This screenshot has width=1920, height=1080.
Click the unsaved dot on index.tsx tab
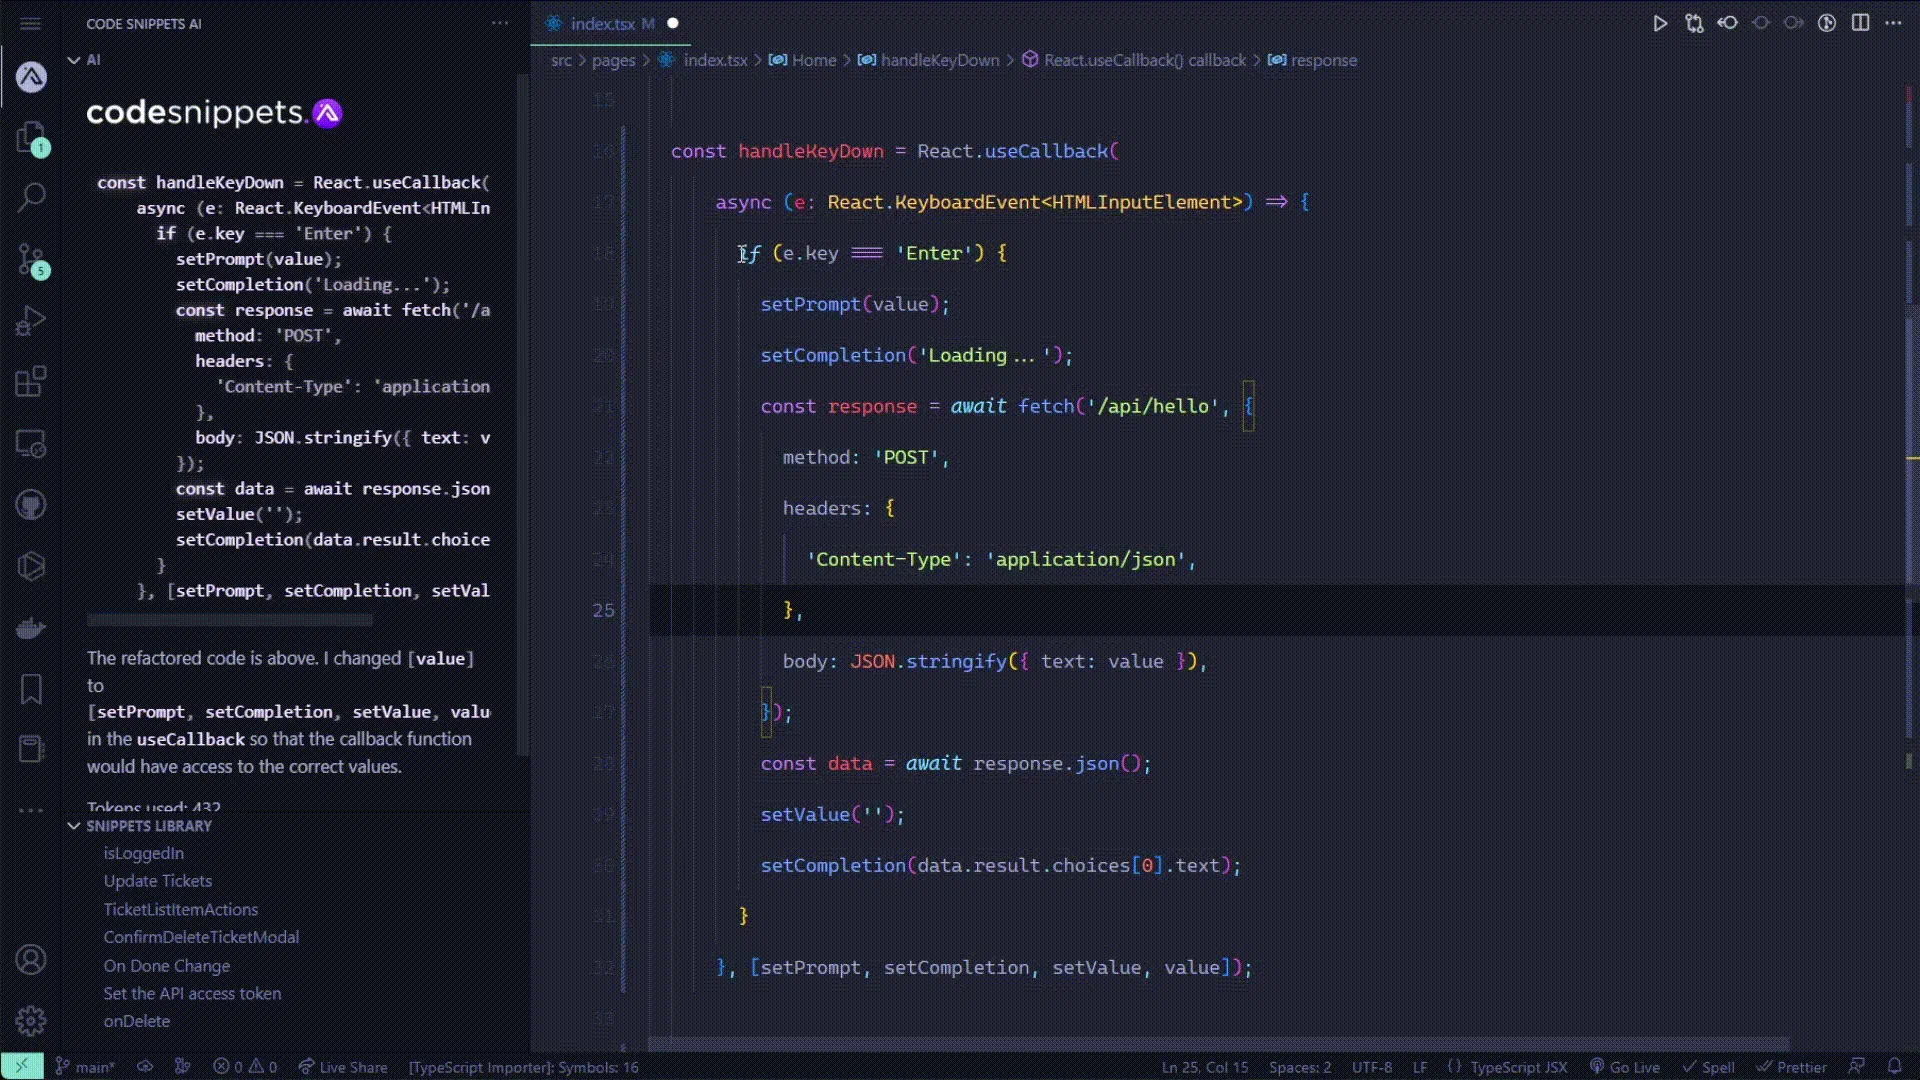[673, 23]
